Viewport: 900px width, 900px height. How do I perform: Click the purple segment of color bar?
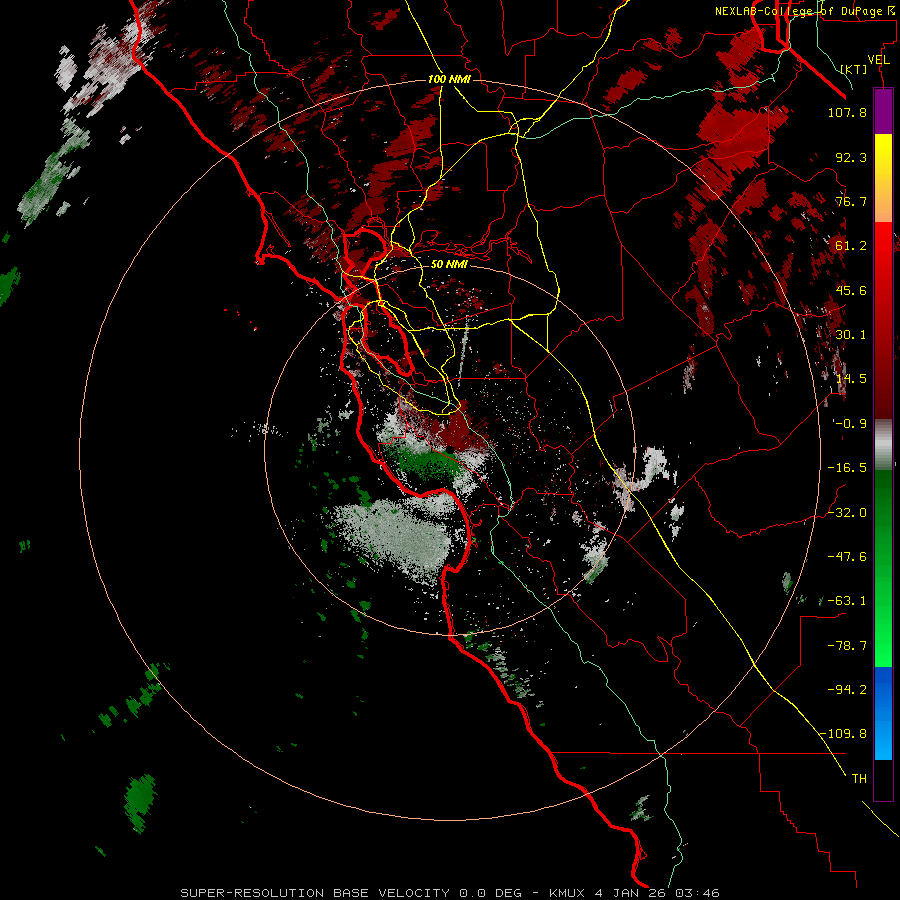pyautogui.click(x=883, y=111)
